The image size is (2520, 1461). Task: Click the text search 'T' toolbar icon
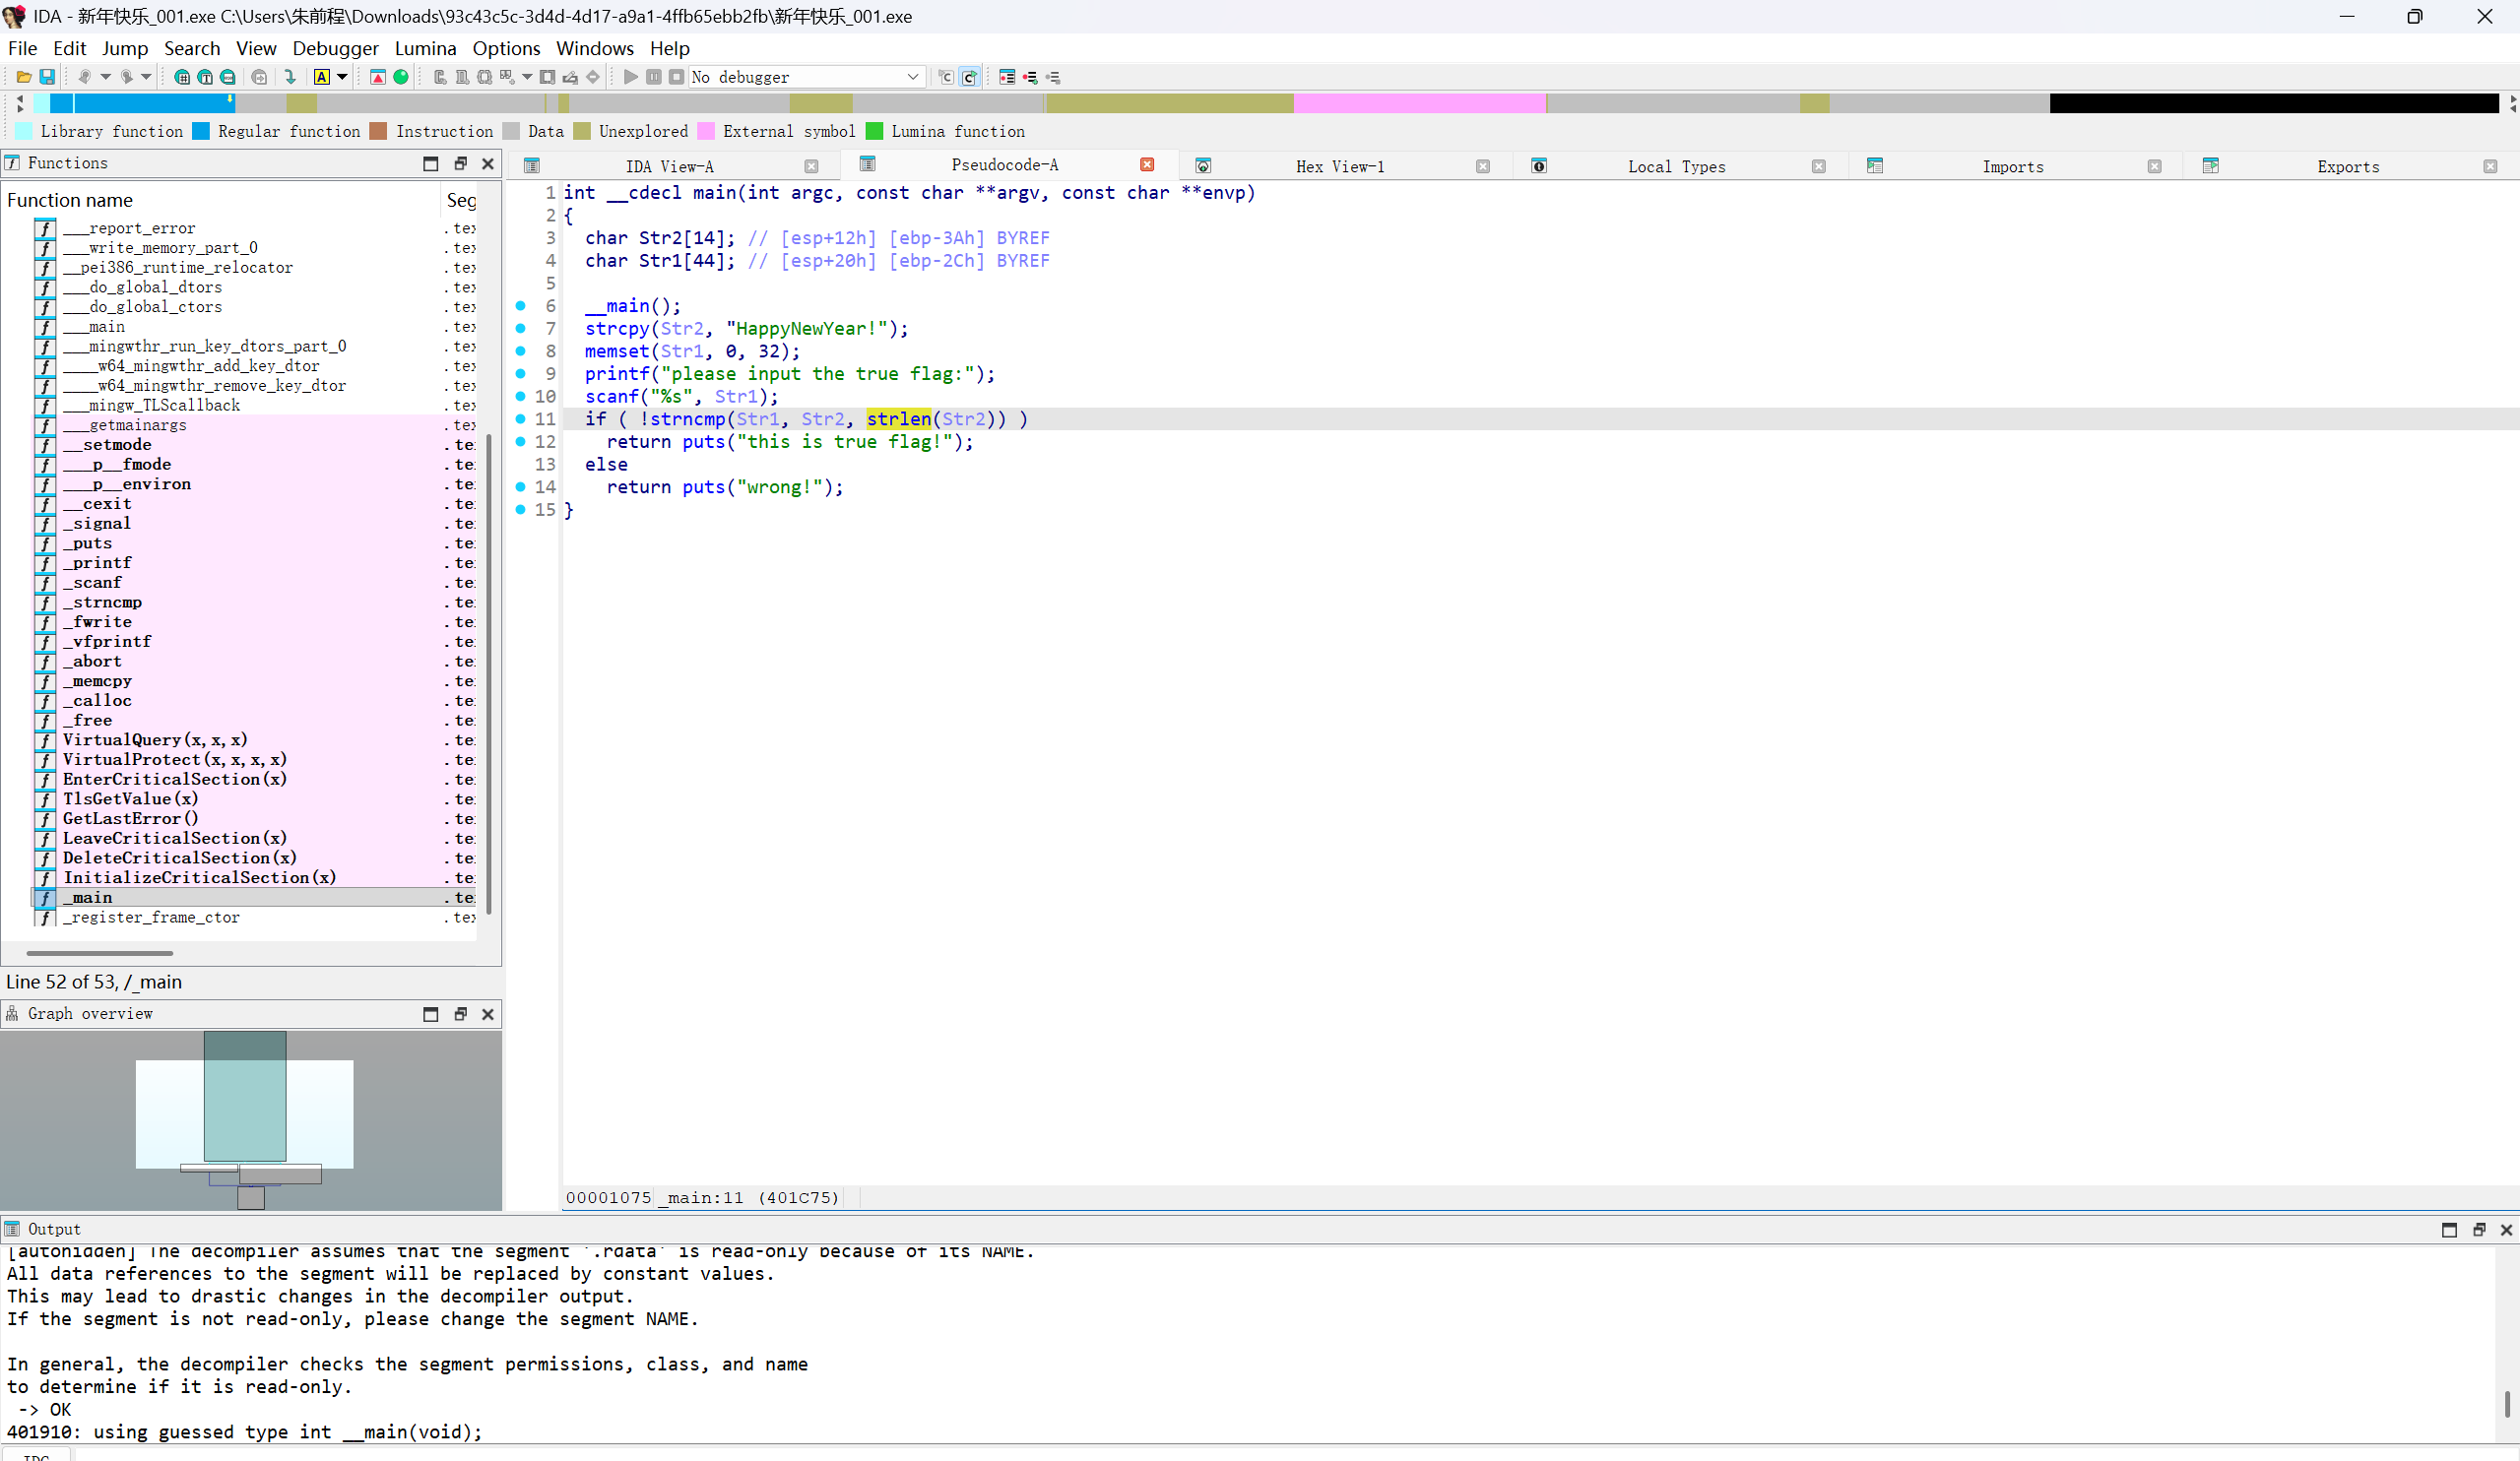click(x=205, y=77)
